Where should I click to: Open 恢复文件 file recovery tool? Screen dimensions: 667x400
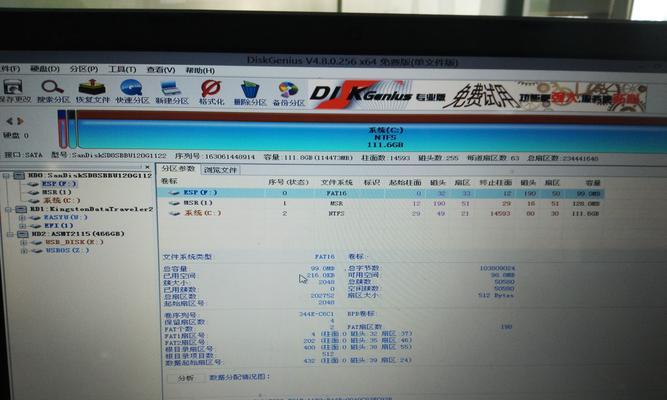click(92, 87)
